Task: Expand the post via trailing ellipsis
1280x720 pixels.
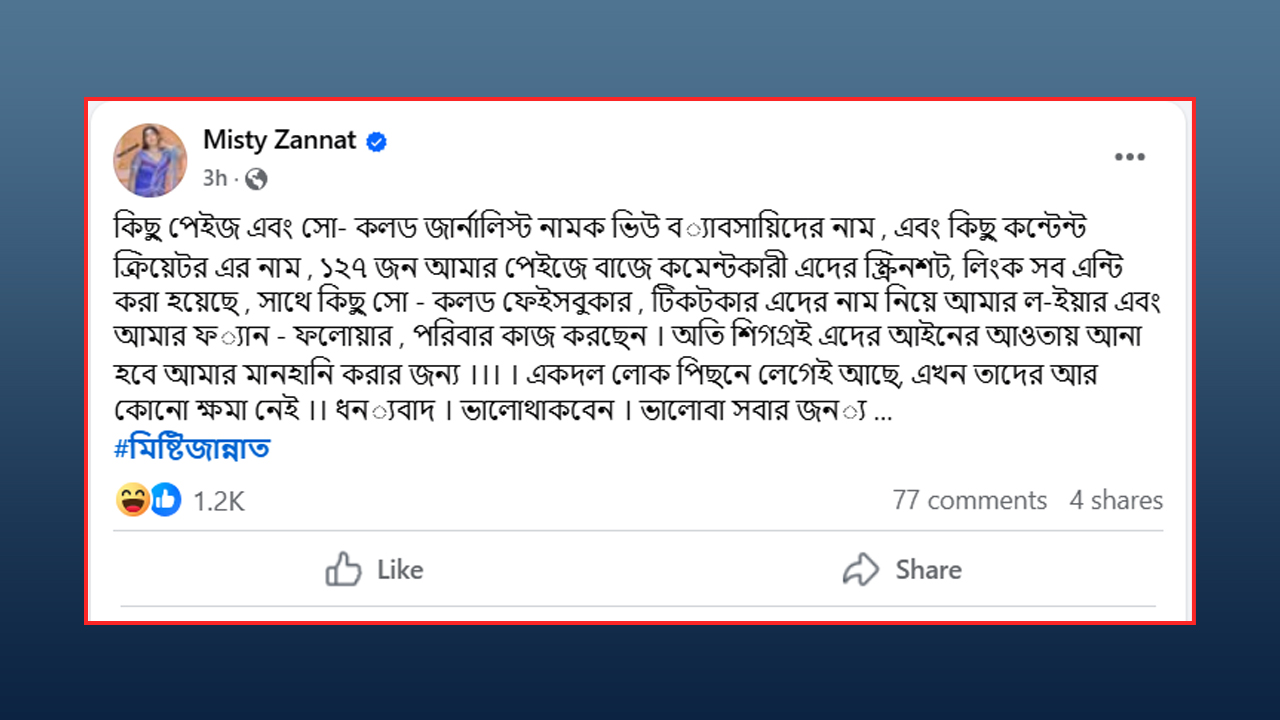Action: point(883,415)
